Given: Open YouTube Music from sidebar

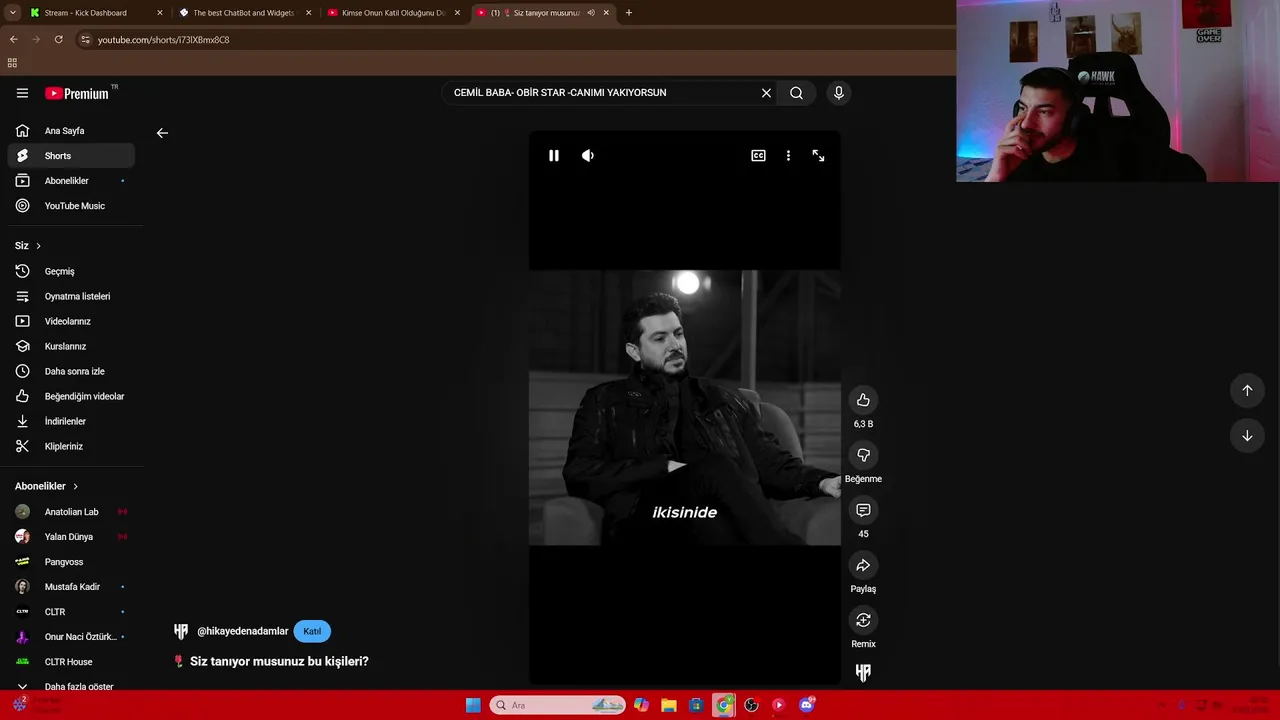Looking at the screenshot, I should [71, 206].
